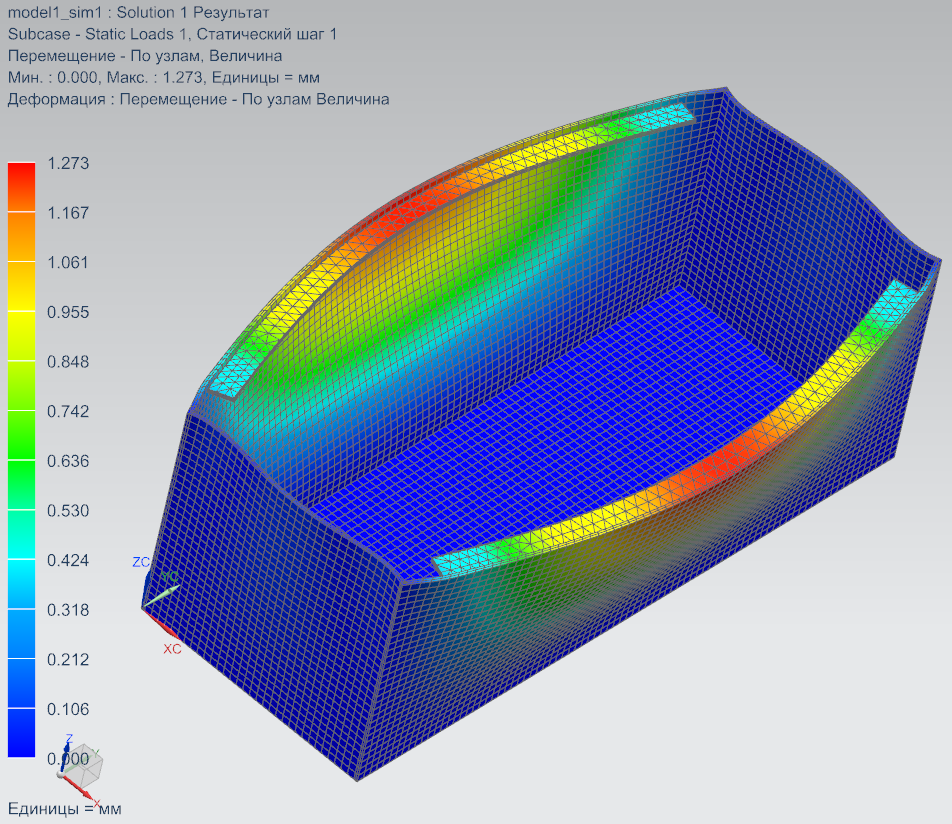
Task: Click the 'Перемещение - По узлам, Величина' header line
Action: coord(144,56)
